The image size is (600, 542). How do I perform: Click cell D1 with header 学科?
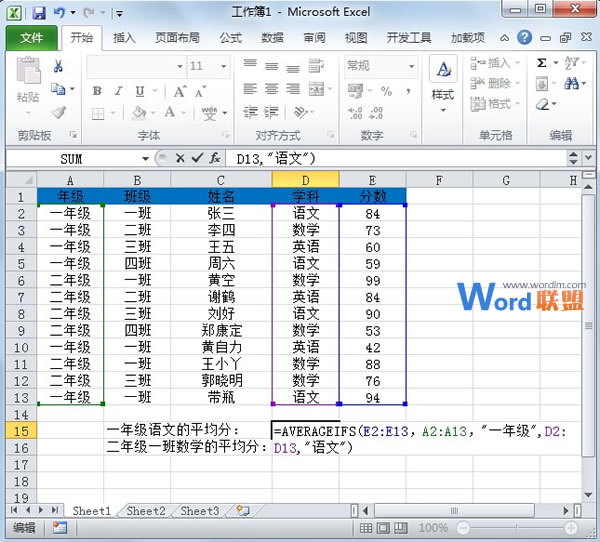tap(305, 196)
